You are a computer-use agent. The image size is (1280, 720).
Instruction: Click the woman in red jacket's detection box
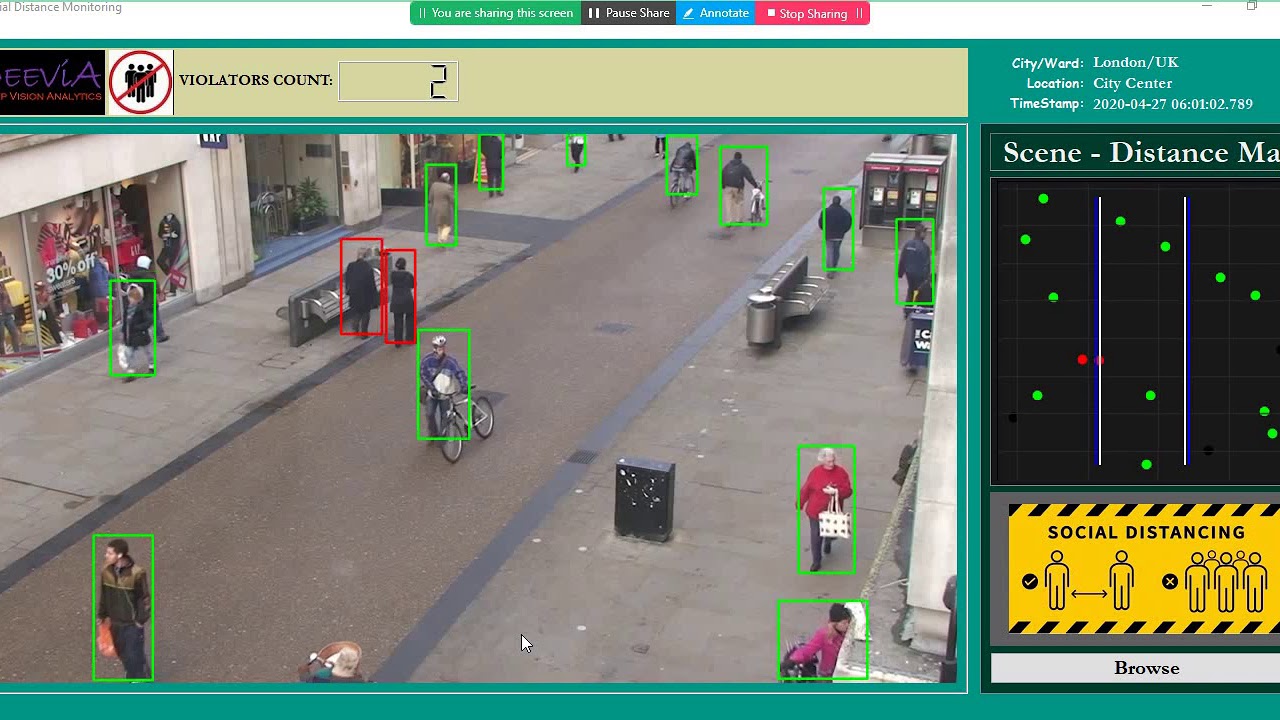pos(826,510)
